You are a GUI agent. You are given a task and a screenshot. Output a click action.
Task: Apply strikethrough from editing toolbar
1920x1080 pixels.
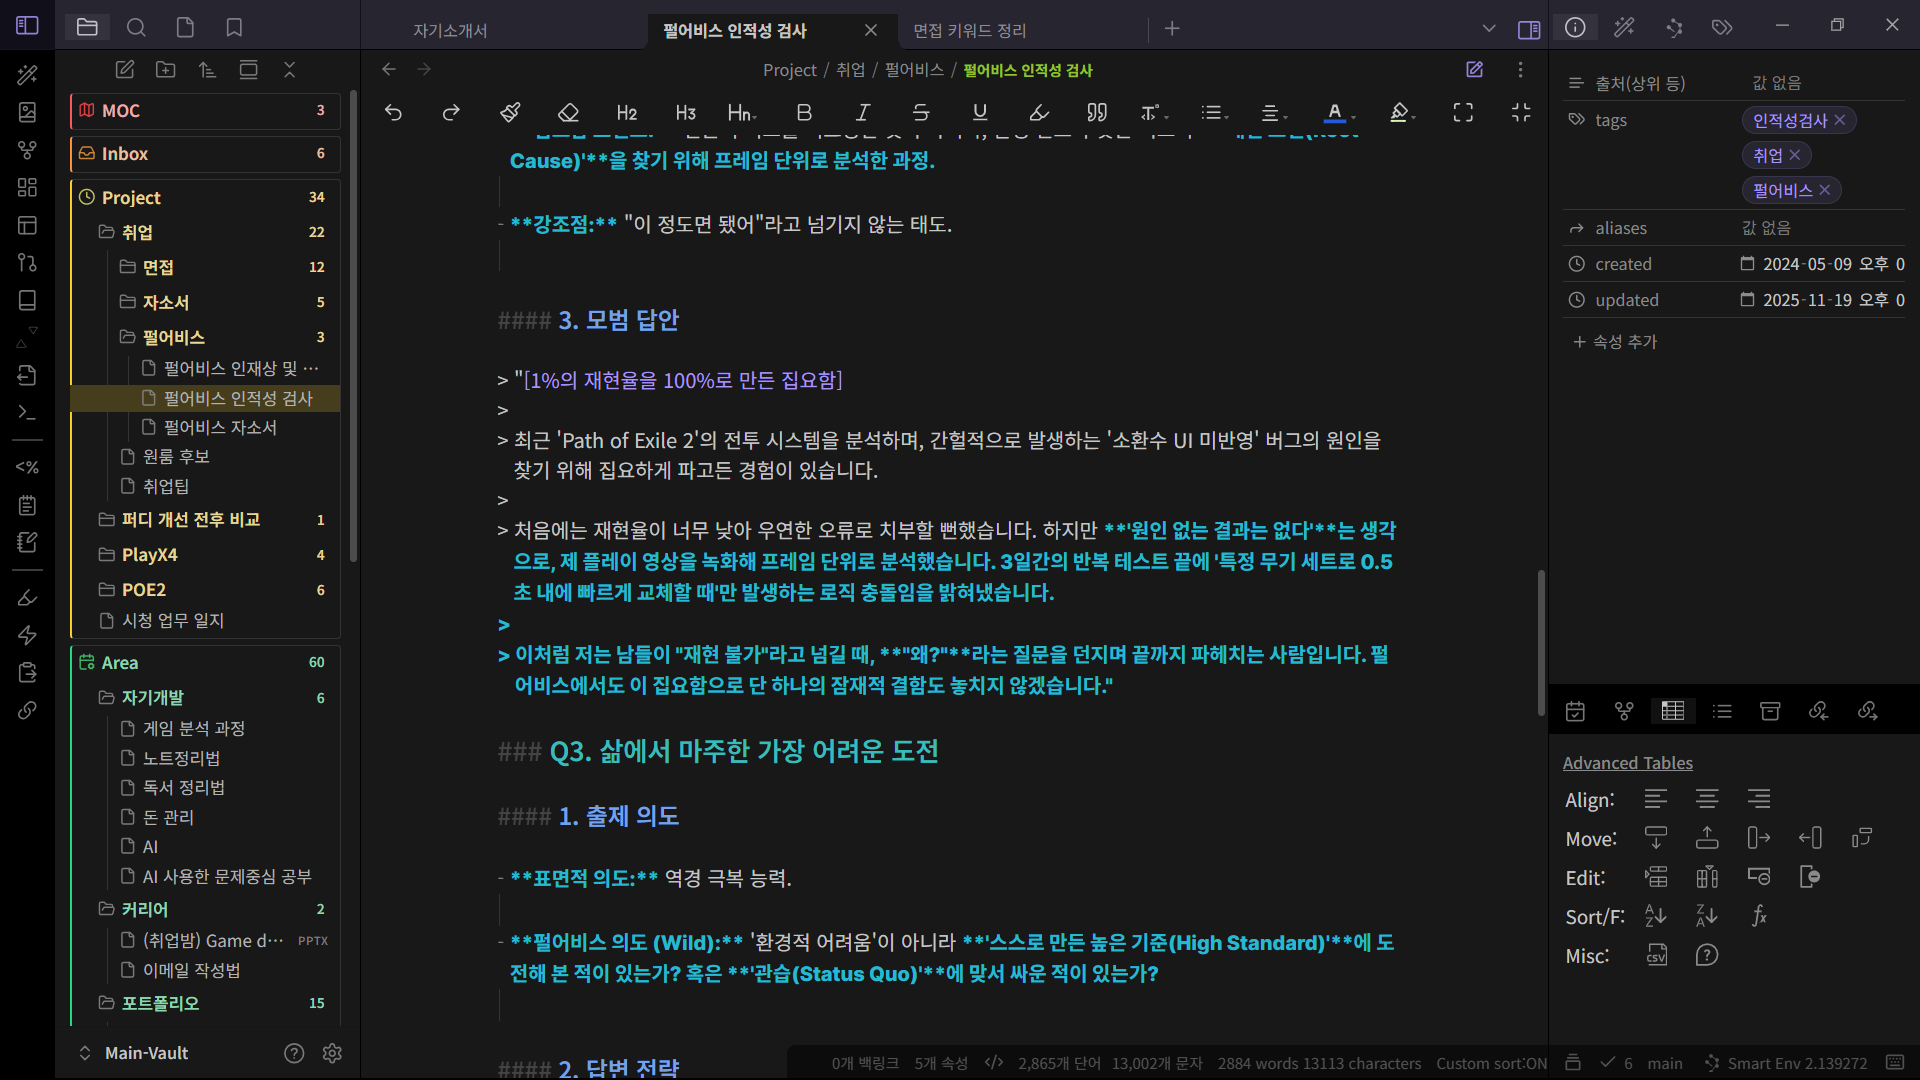(x=920, y=113)
